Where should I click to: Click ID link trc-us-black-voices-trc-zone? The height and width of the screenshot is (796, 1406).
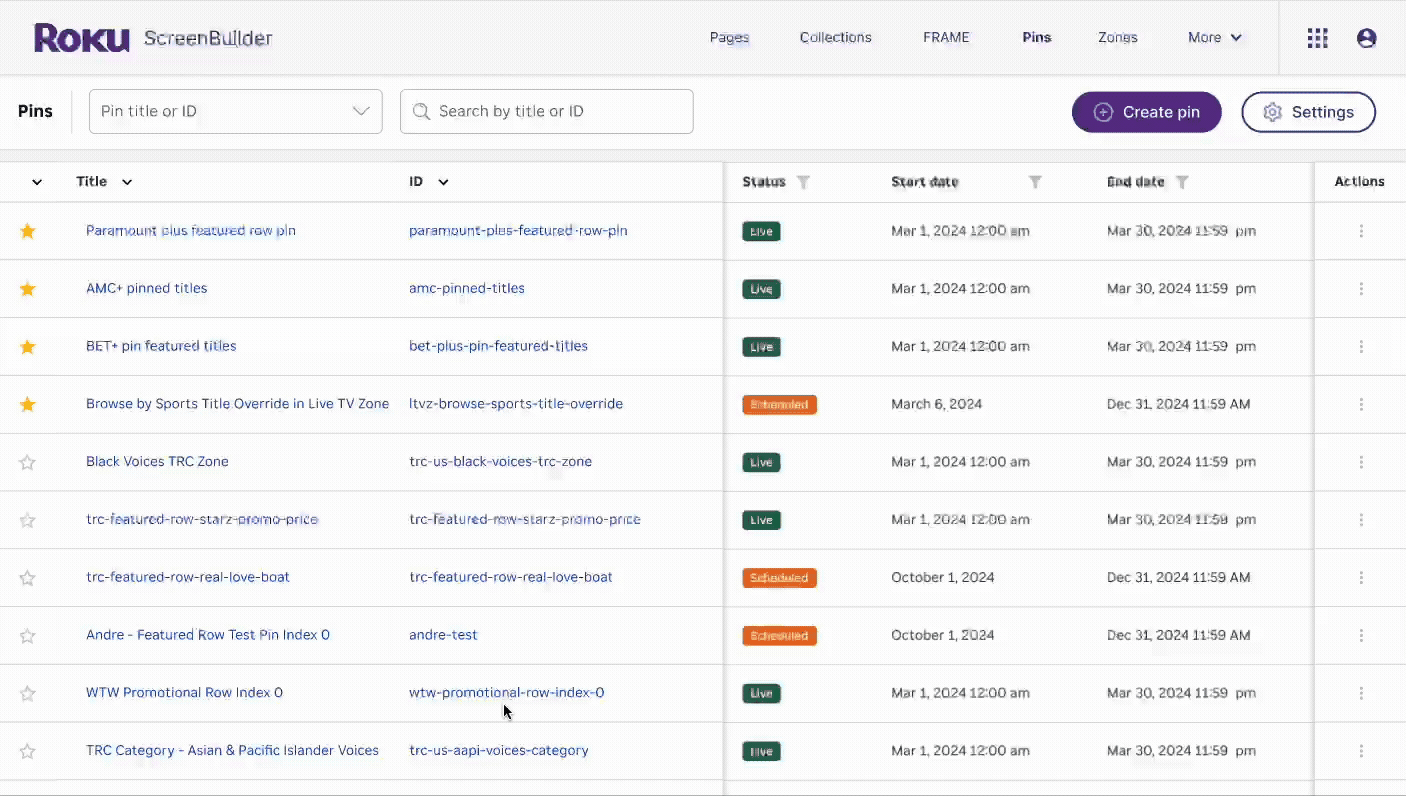pyautogui.click(x=500, y=462)
